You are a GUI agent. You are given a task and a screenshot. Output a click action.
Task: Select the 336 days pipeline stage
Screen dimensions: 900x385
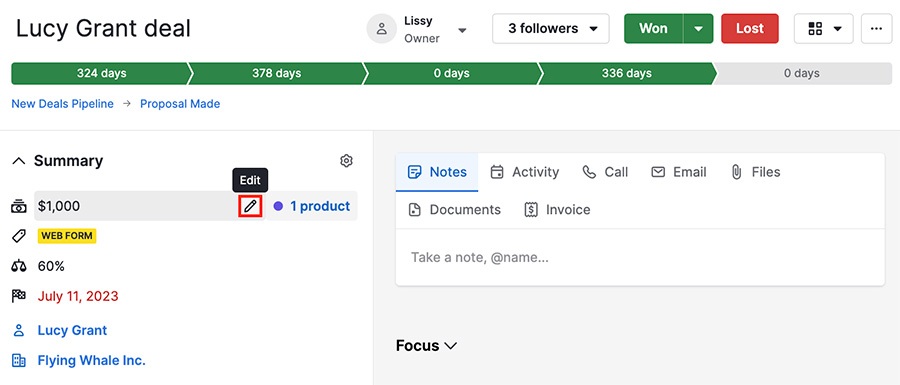pyautogui.click(x=627, y=73)
